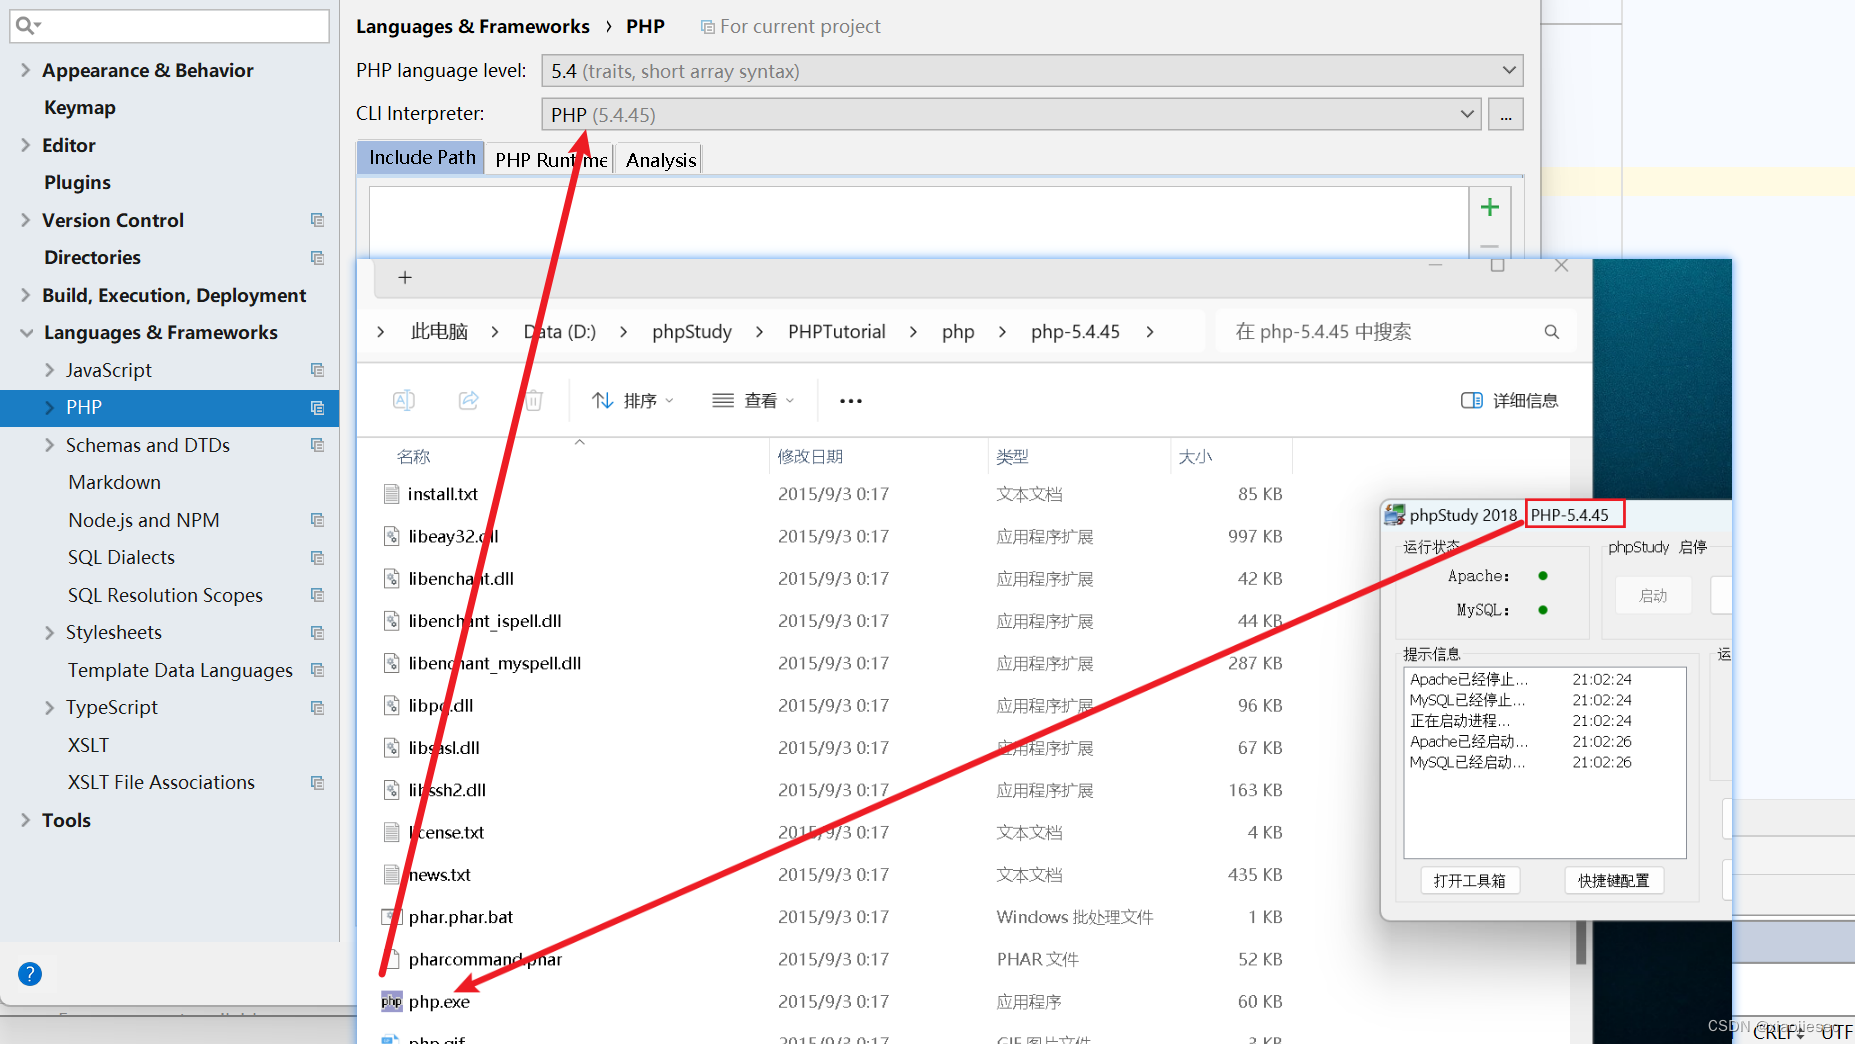Click the "..." browse button beside CLI Interpreter

click(1505, 114)
